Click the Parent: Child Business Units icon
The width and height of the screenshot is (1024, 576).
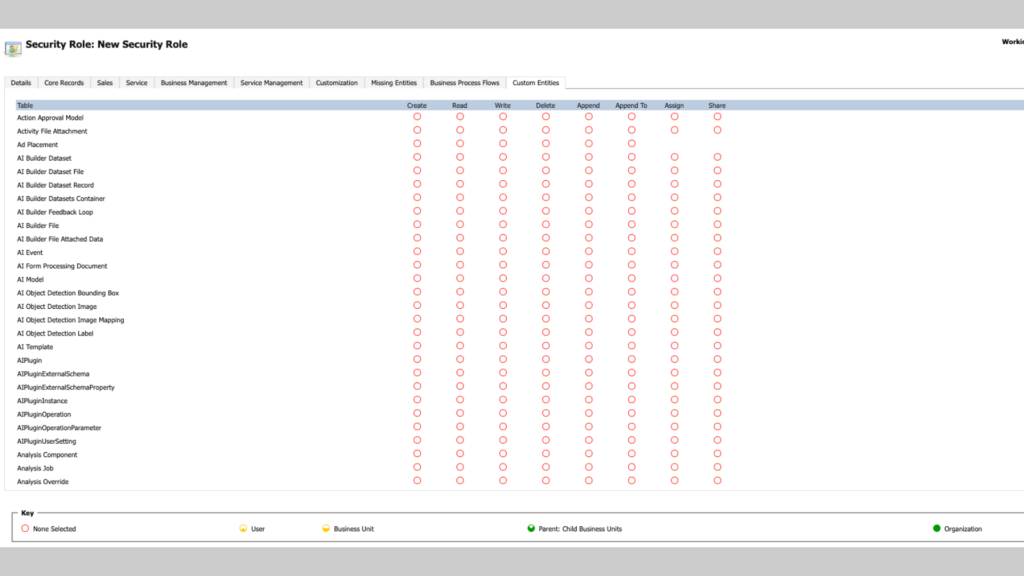point(530,528)
